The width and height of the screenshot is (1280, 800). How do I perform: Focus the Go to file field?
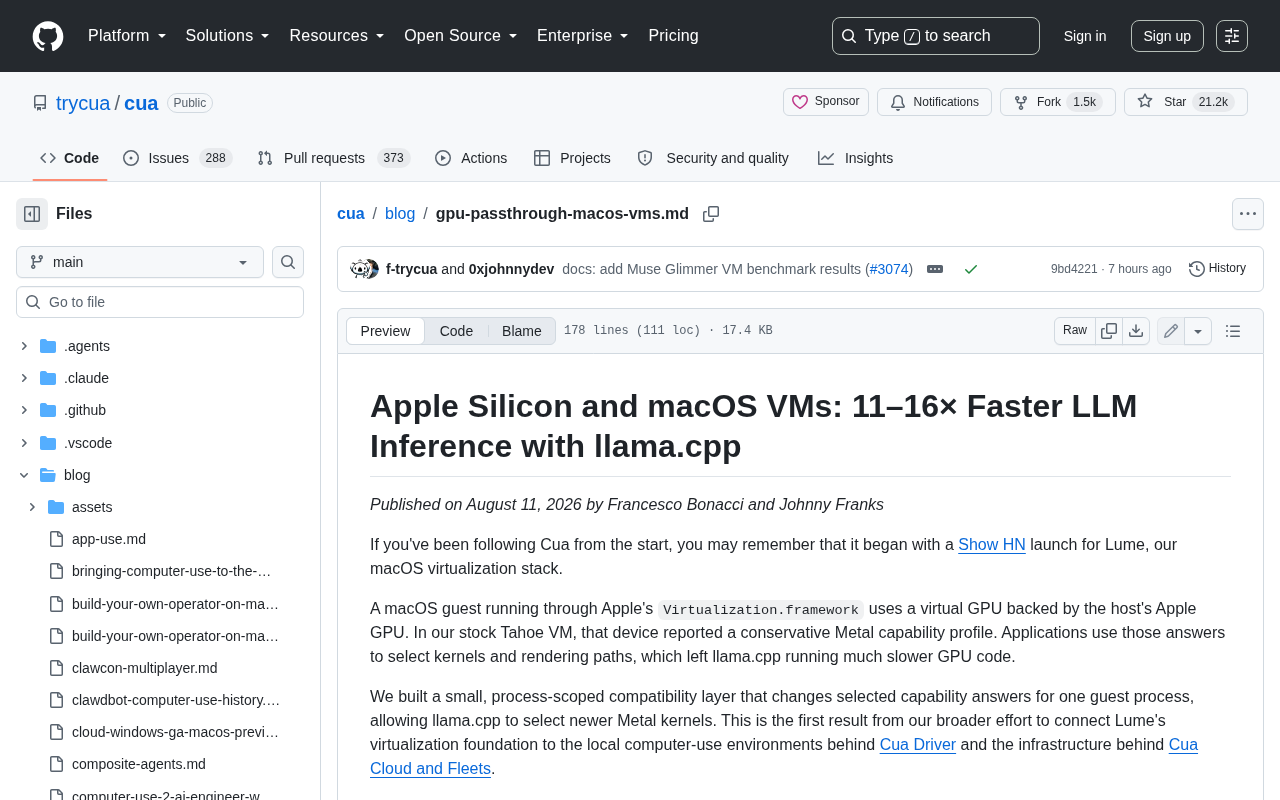[x=160, y=302]
